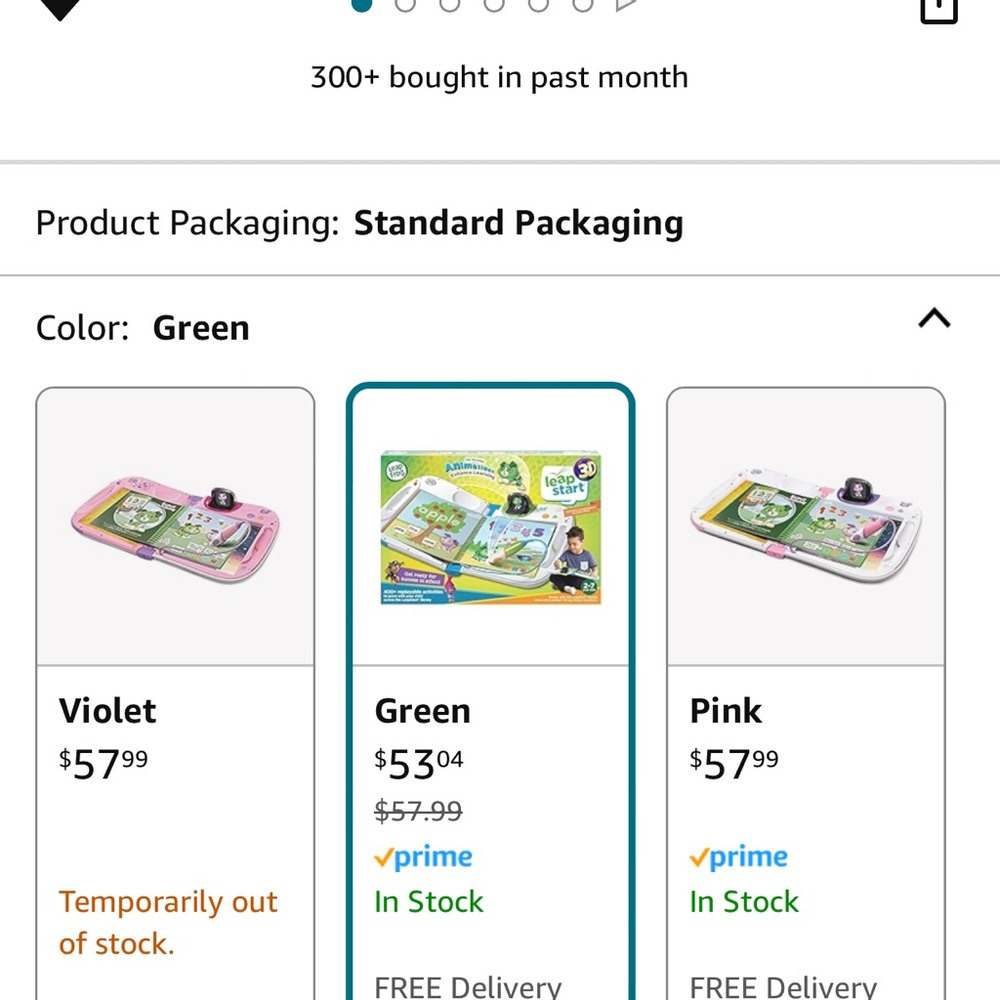
Task: Click the prime logo under Pink
Action: (739, 857)
